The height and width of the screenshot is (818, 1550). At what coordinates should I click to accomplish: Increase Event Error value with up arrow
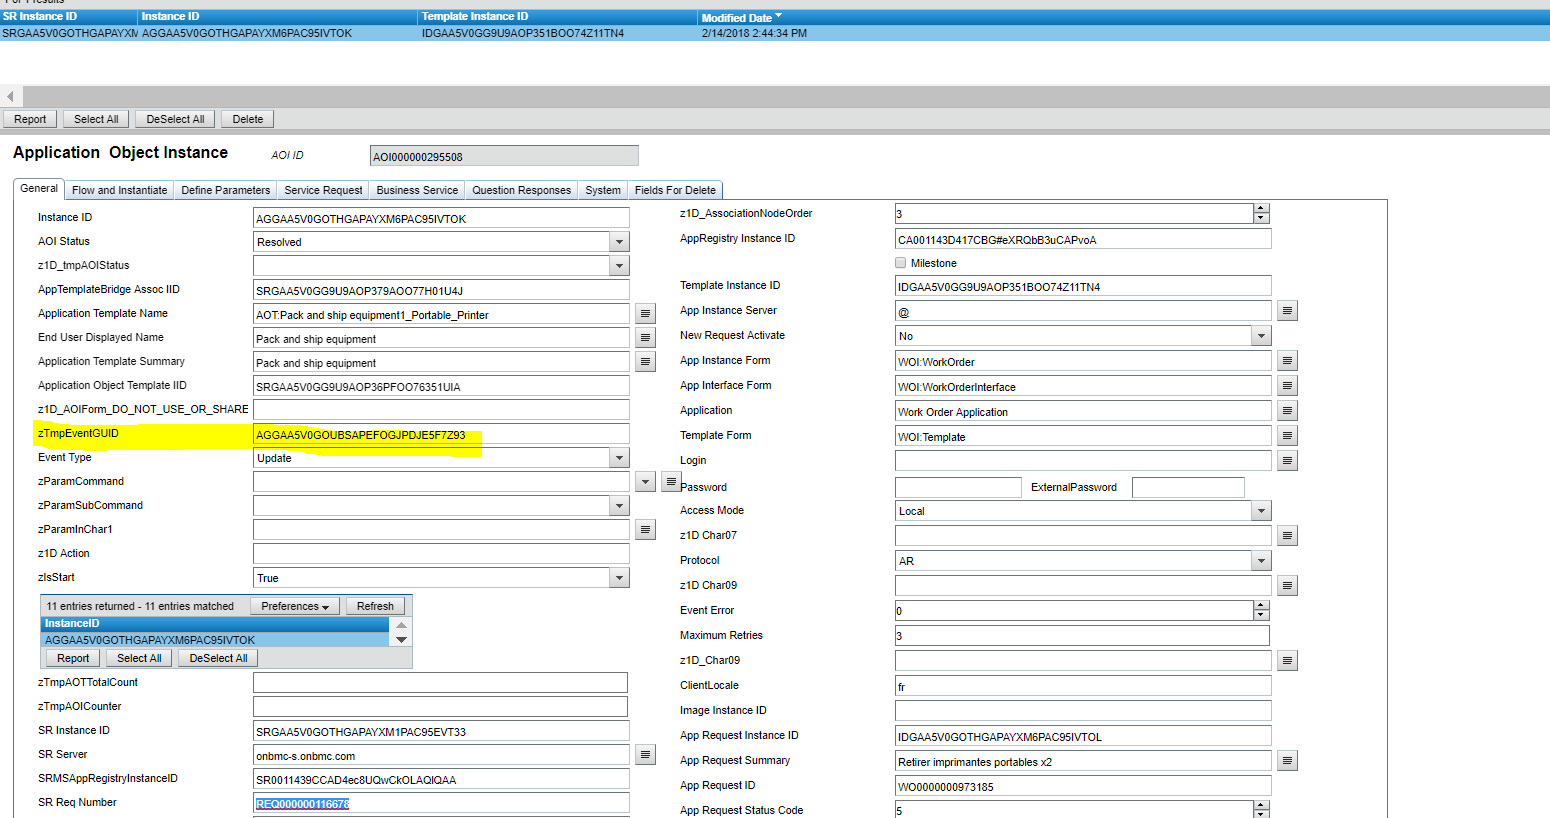tap(1261, 606)
